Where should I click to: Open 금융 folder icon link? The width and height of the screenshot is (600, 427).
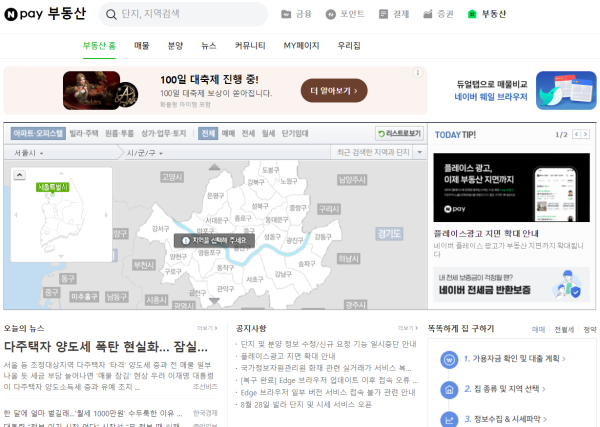(x=287, y=15)
